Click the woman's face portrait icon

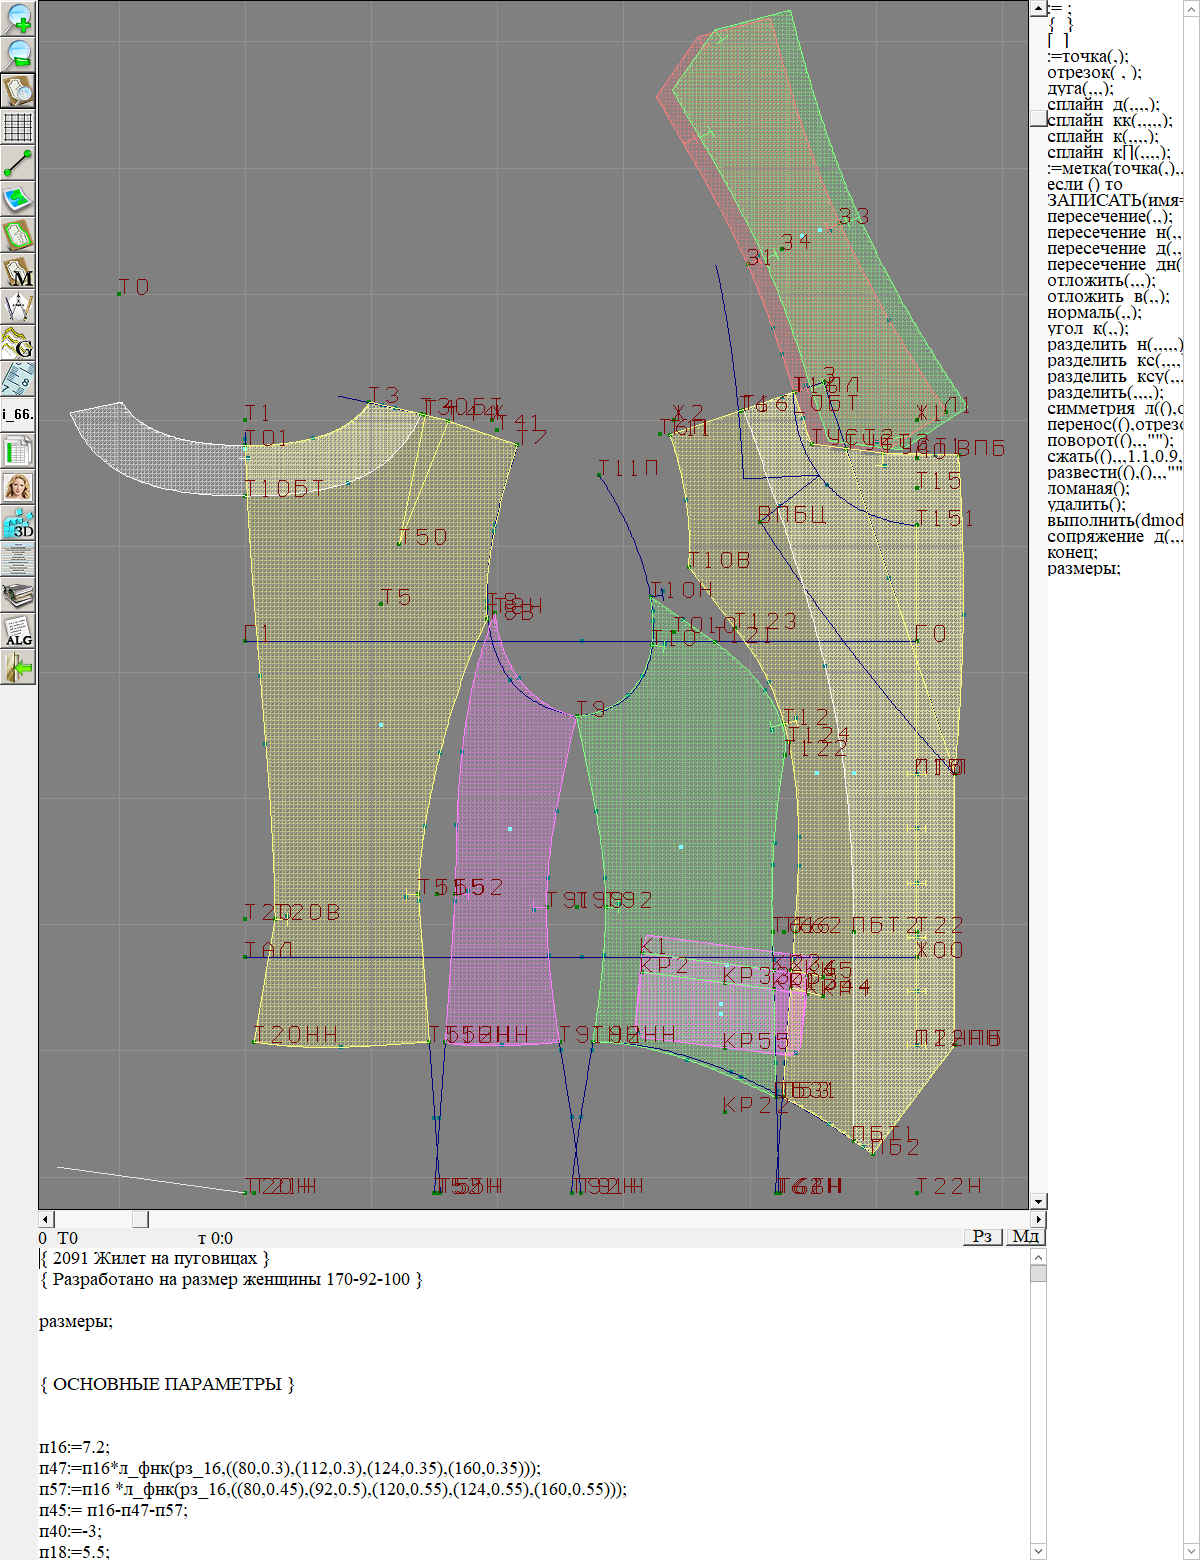coord(18,487)
